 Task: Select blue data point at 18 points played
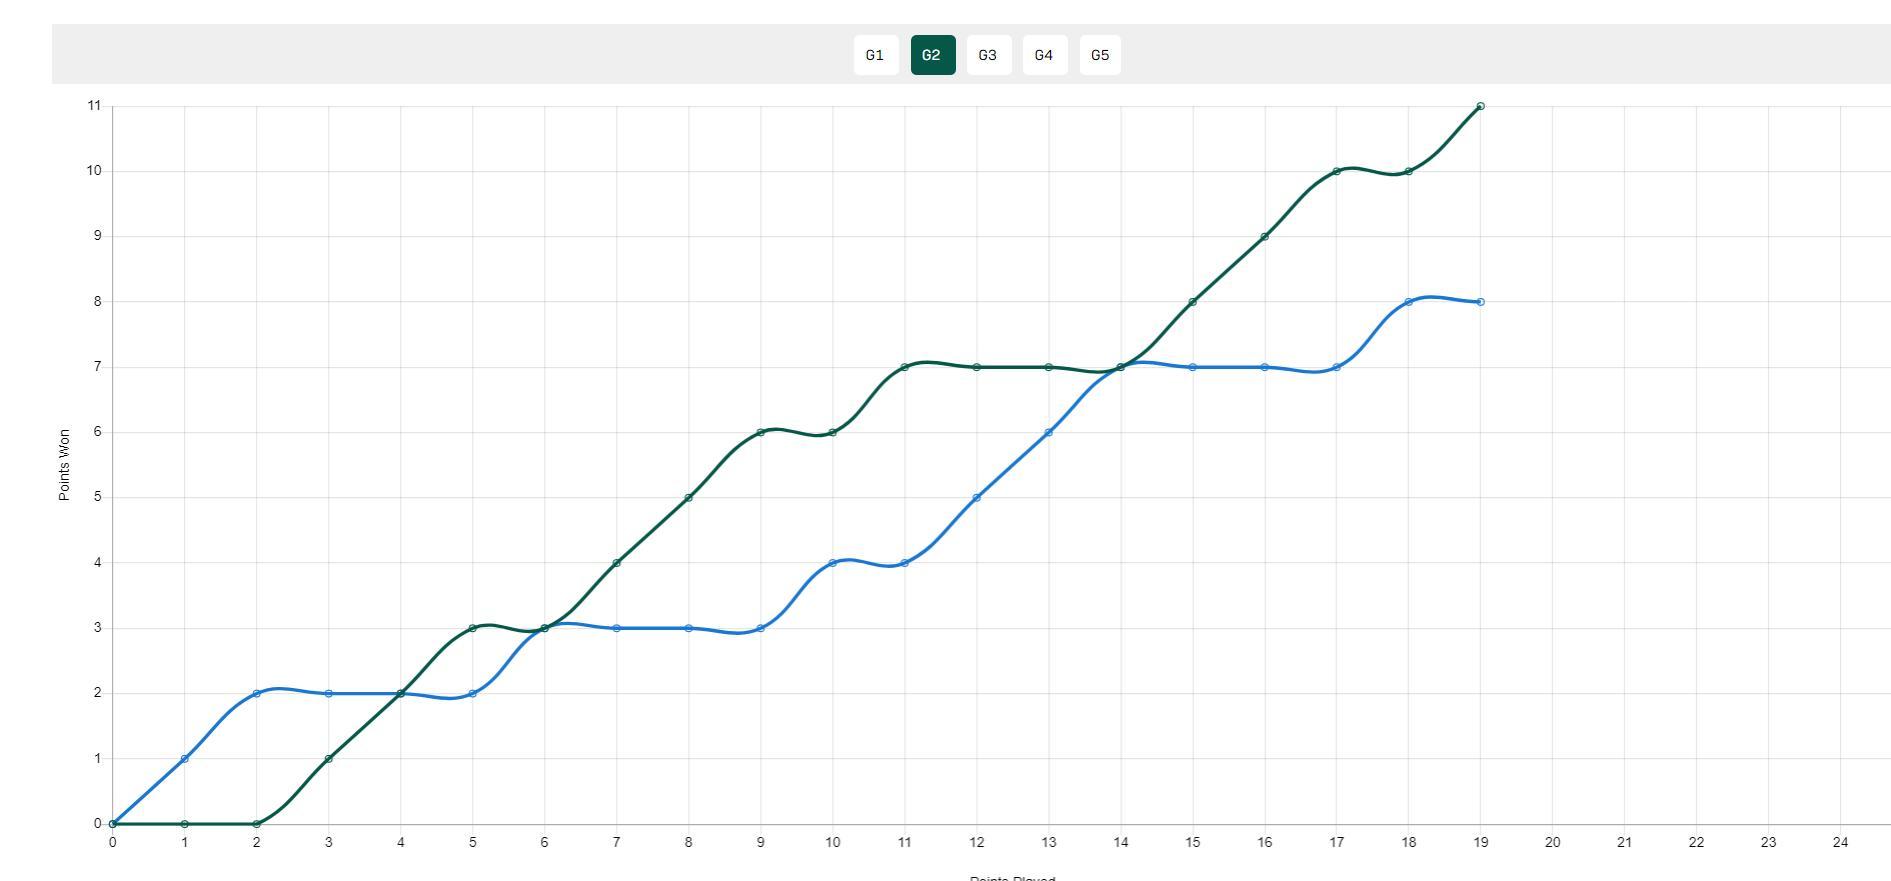(x=1408, y=302)
